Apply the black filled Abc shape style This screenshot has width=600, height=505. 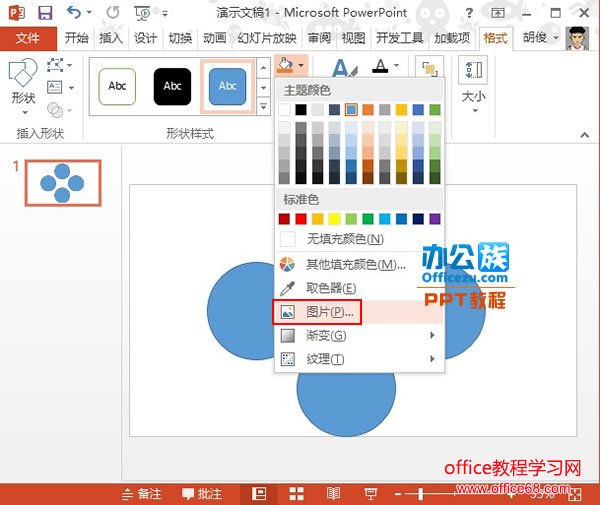pyautogui.click(x=172, y=86)
